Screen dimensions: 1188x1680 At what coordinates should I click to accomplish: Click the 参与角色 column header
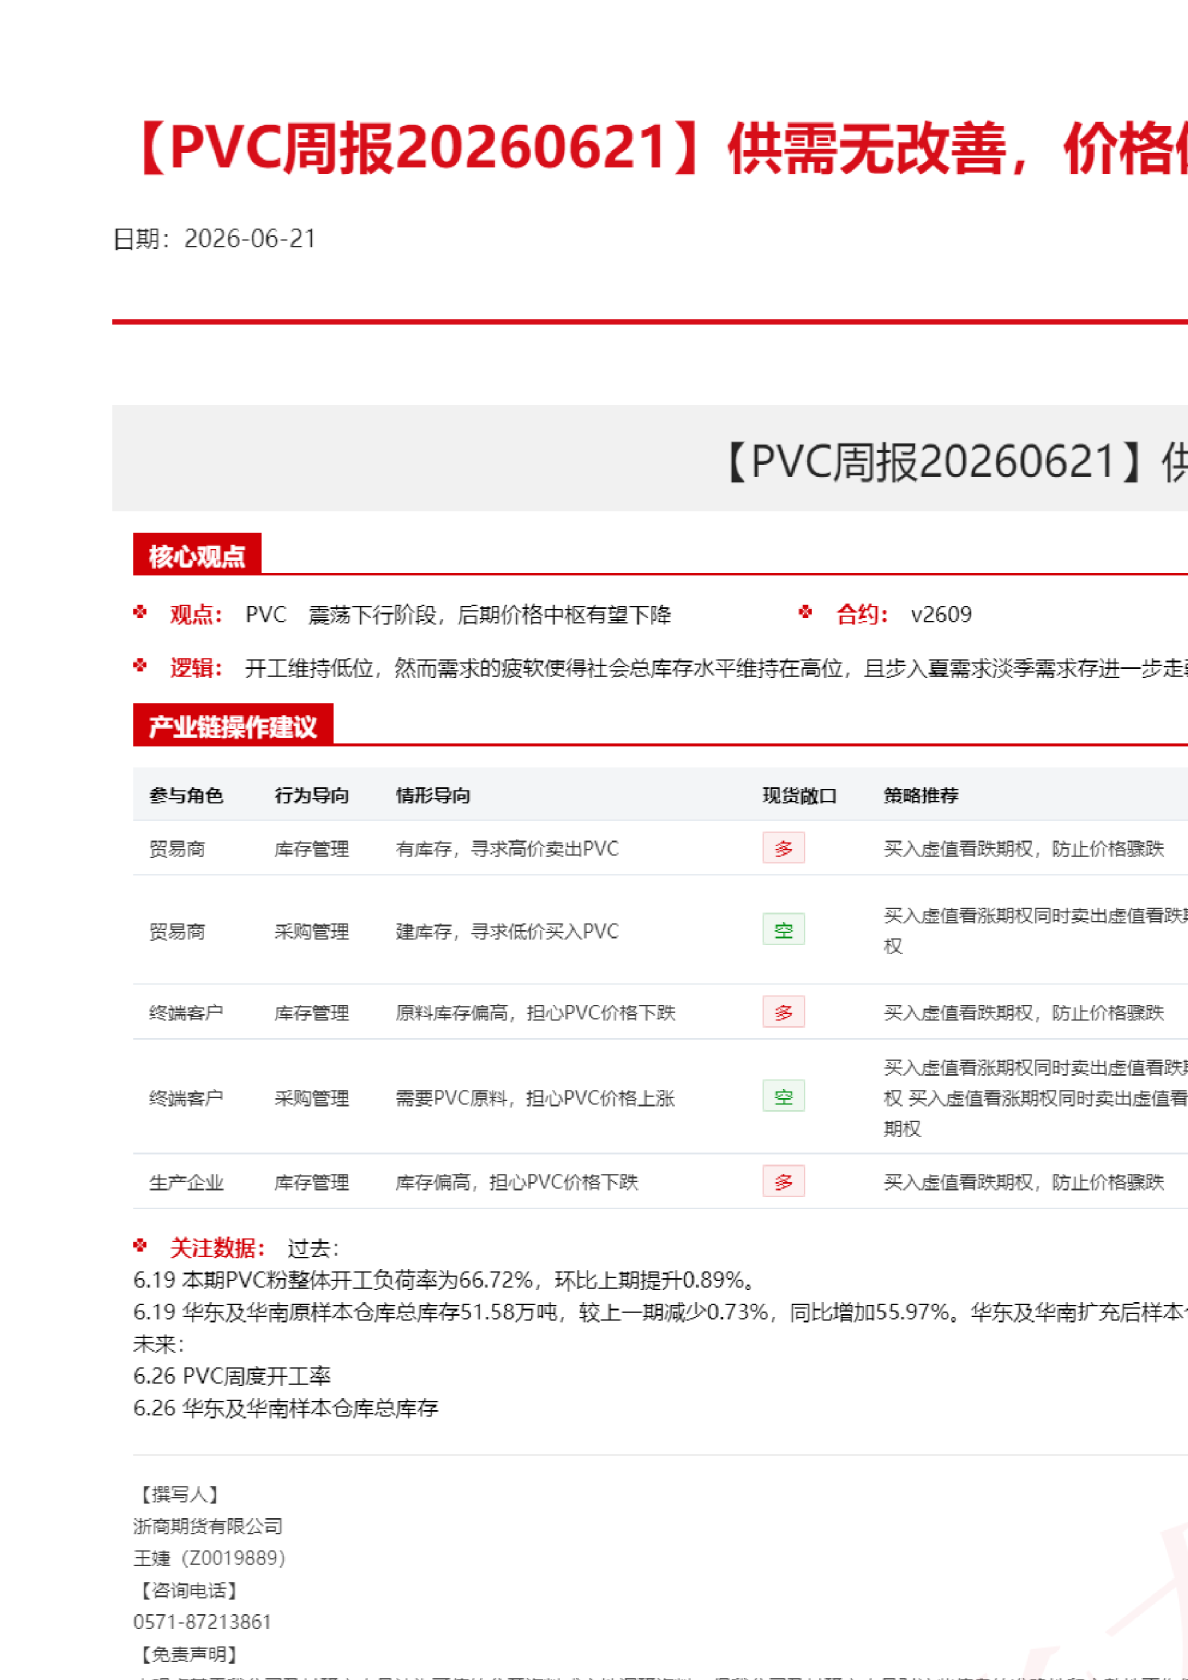[186, 796]
